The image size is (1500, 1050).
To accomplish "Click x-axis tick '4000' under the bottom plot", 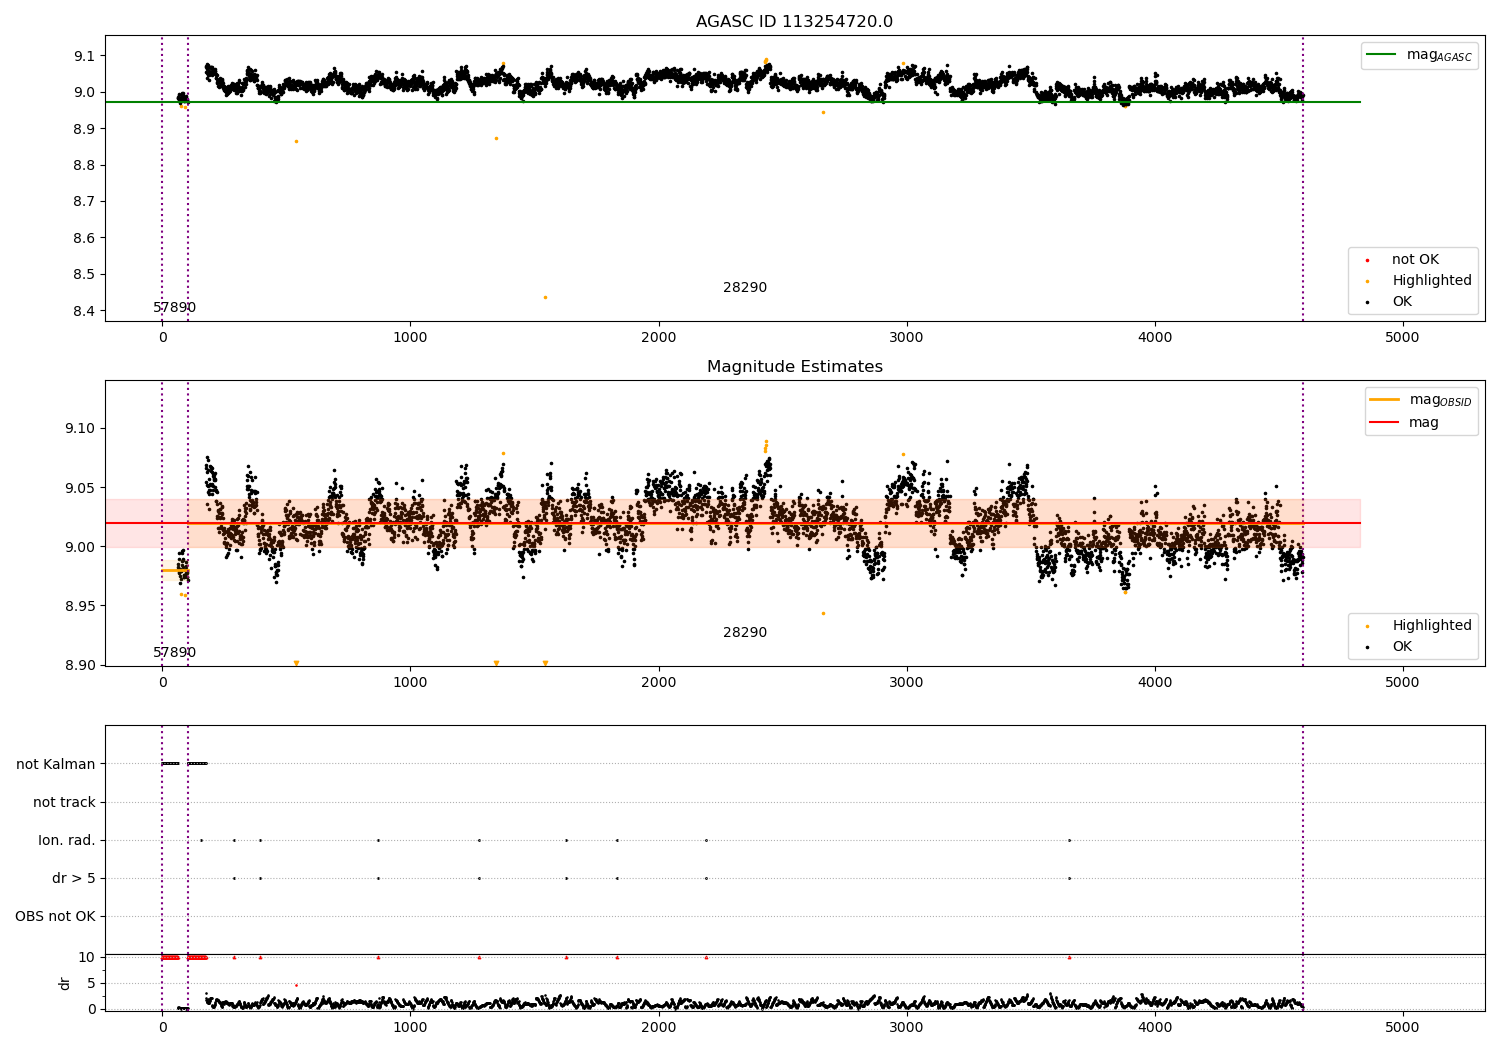I will pos(1154,1028).
